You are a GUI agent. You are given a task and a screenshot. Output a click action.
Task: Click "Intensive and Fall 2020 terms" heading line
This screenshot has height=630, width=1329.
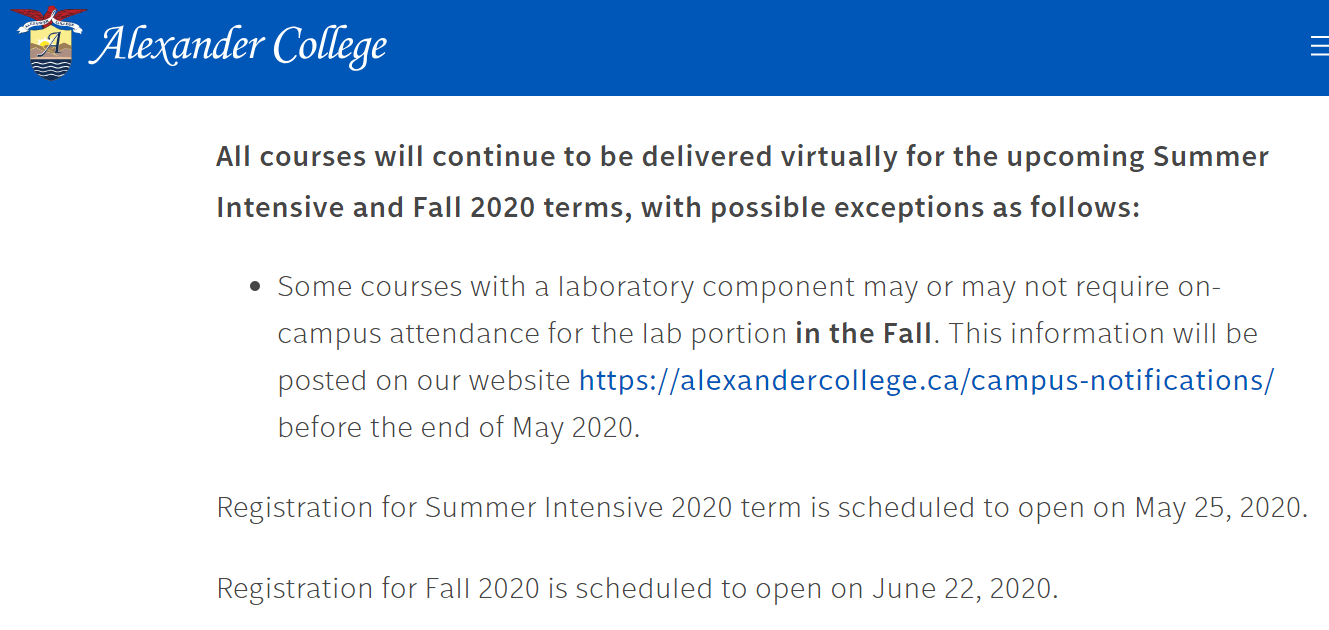tap(418, 208)
